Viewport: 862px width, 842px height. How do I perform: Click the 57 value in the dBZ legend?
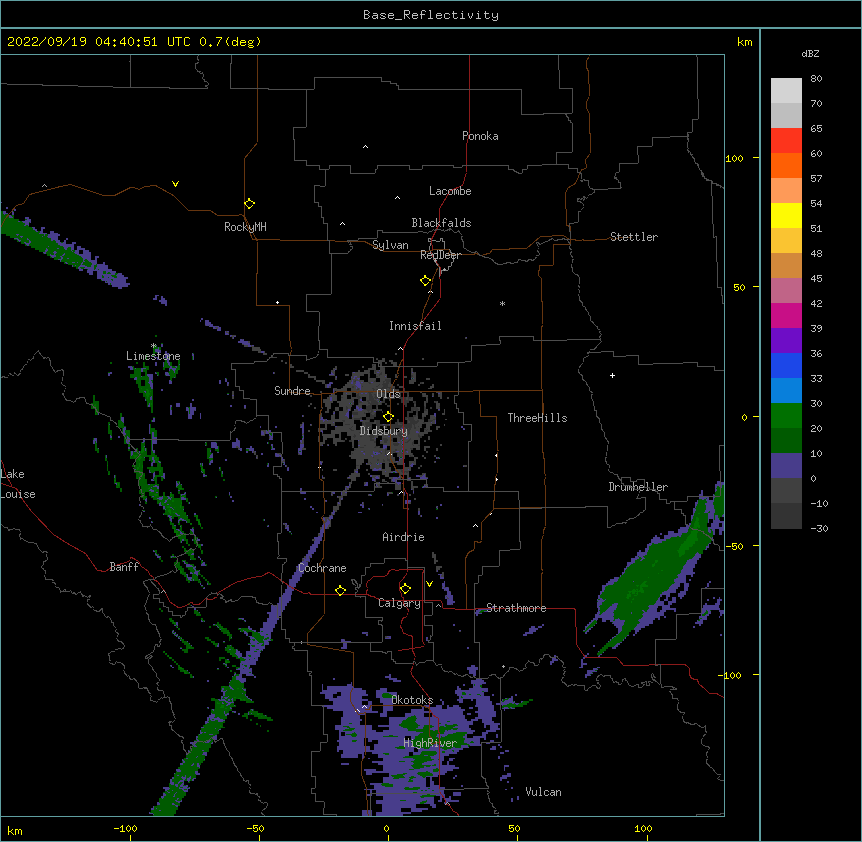click(816, 179)
